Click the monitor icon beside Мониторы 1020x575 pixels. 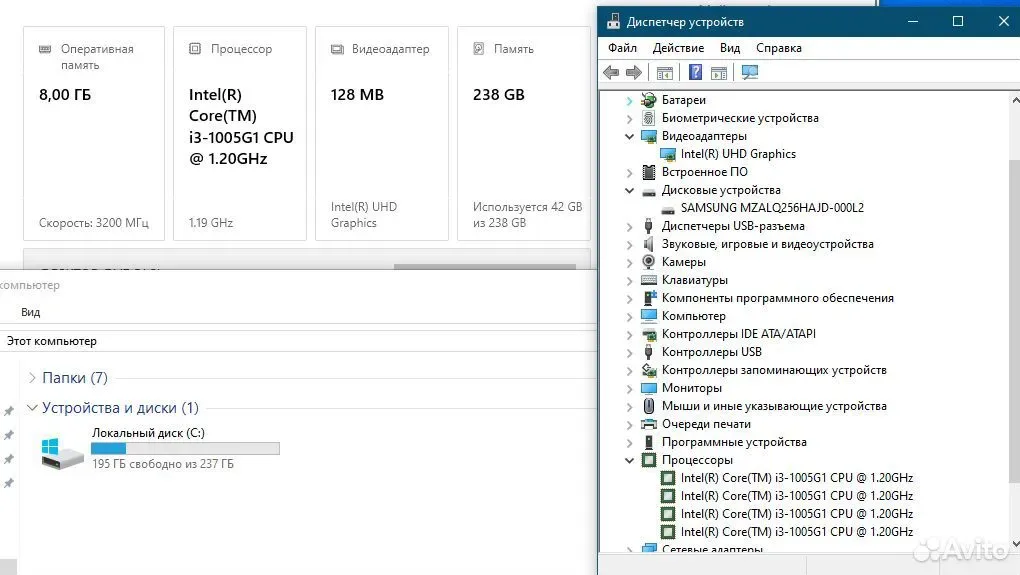coord(649,388)
